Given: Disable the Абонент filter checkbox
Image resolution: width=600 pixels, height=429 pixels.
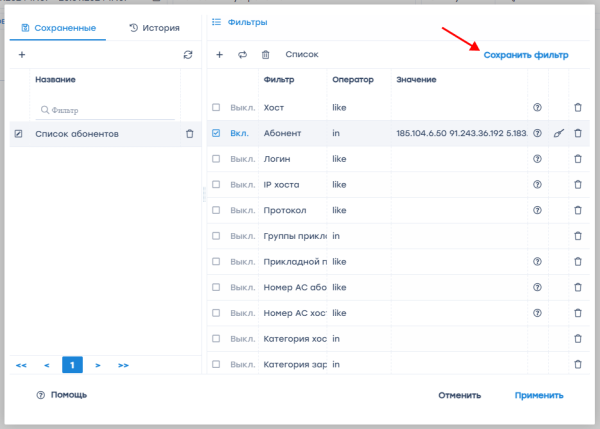Looking at the screenshot, I should (216, 133).
